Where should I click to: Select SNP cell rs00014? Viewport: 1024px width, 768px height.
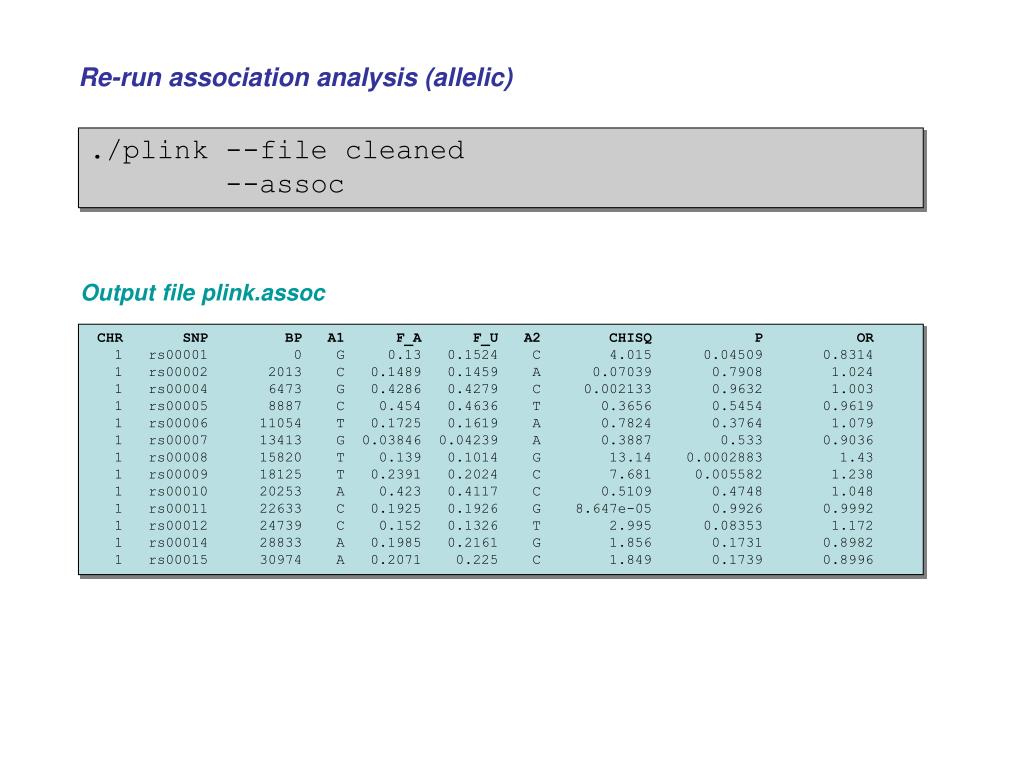178,542
